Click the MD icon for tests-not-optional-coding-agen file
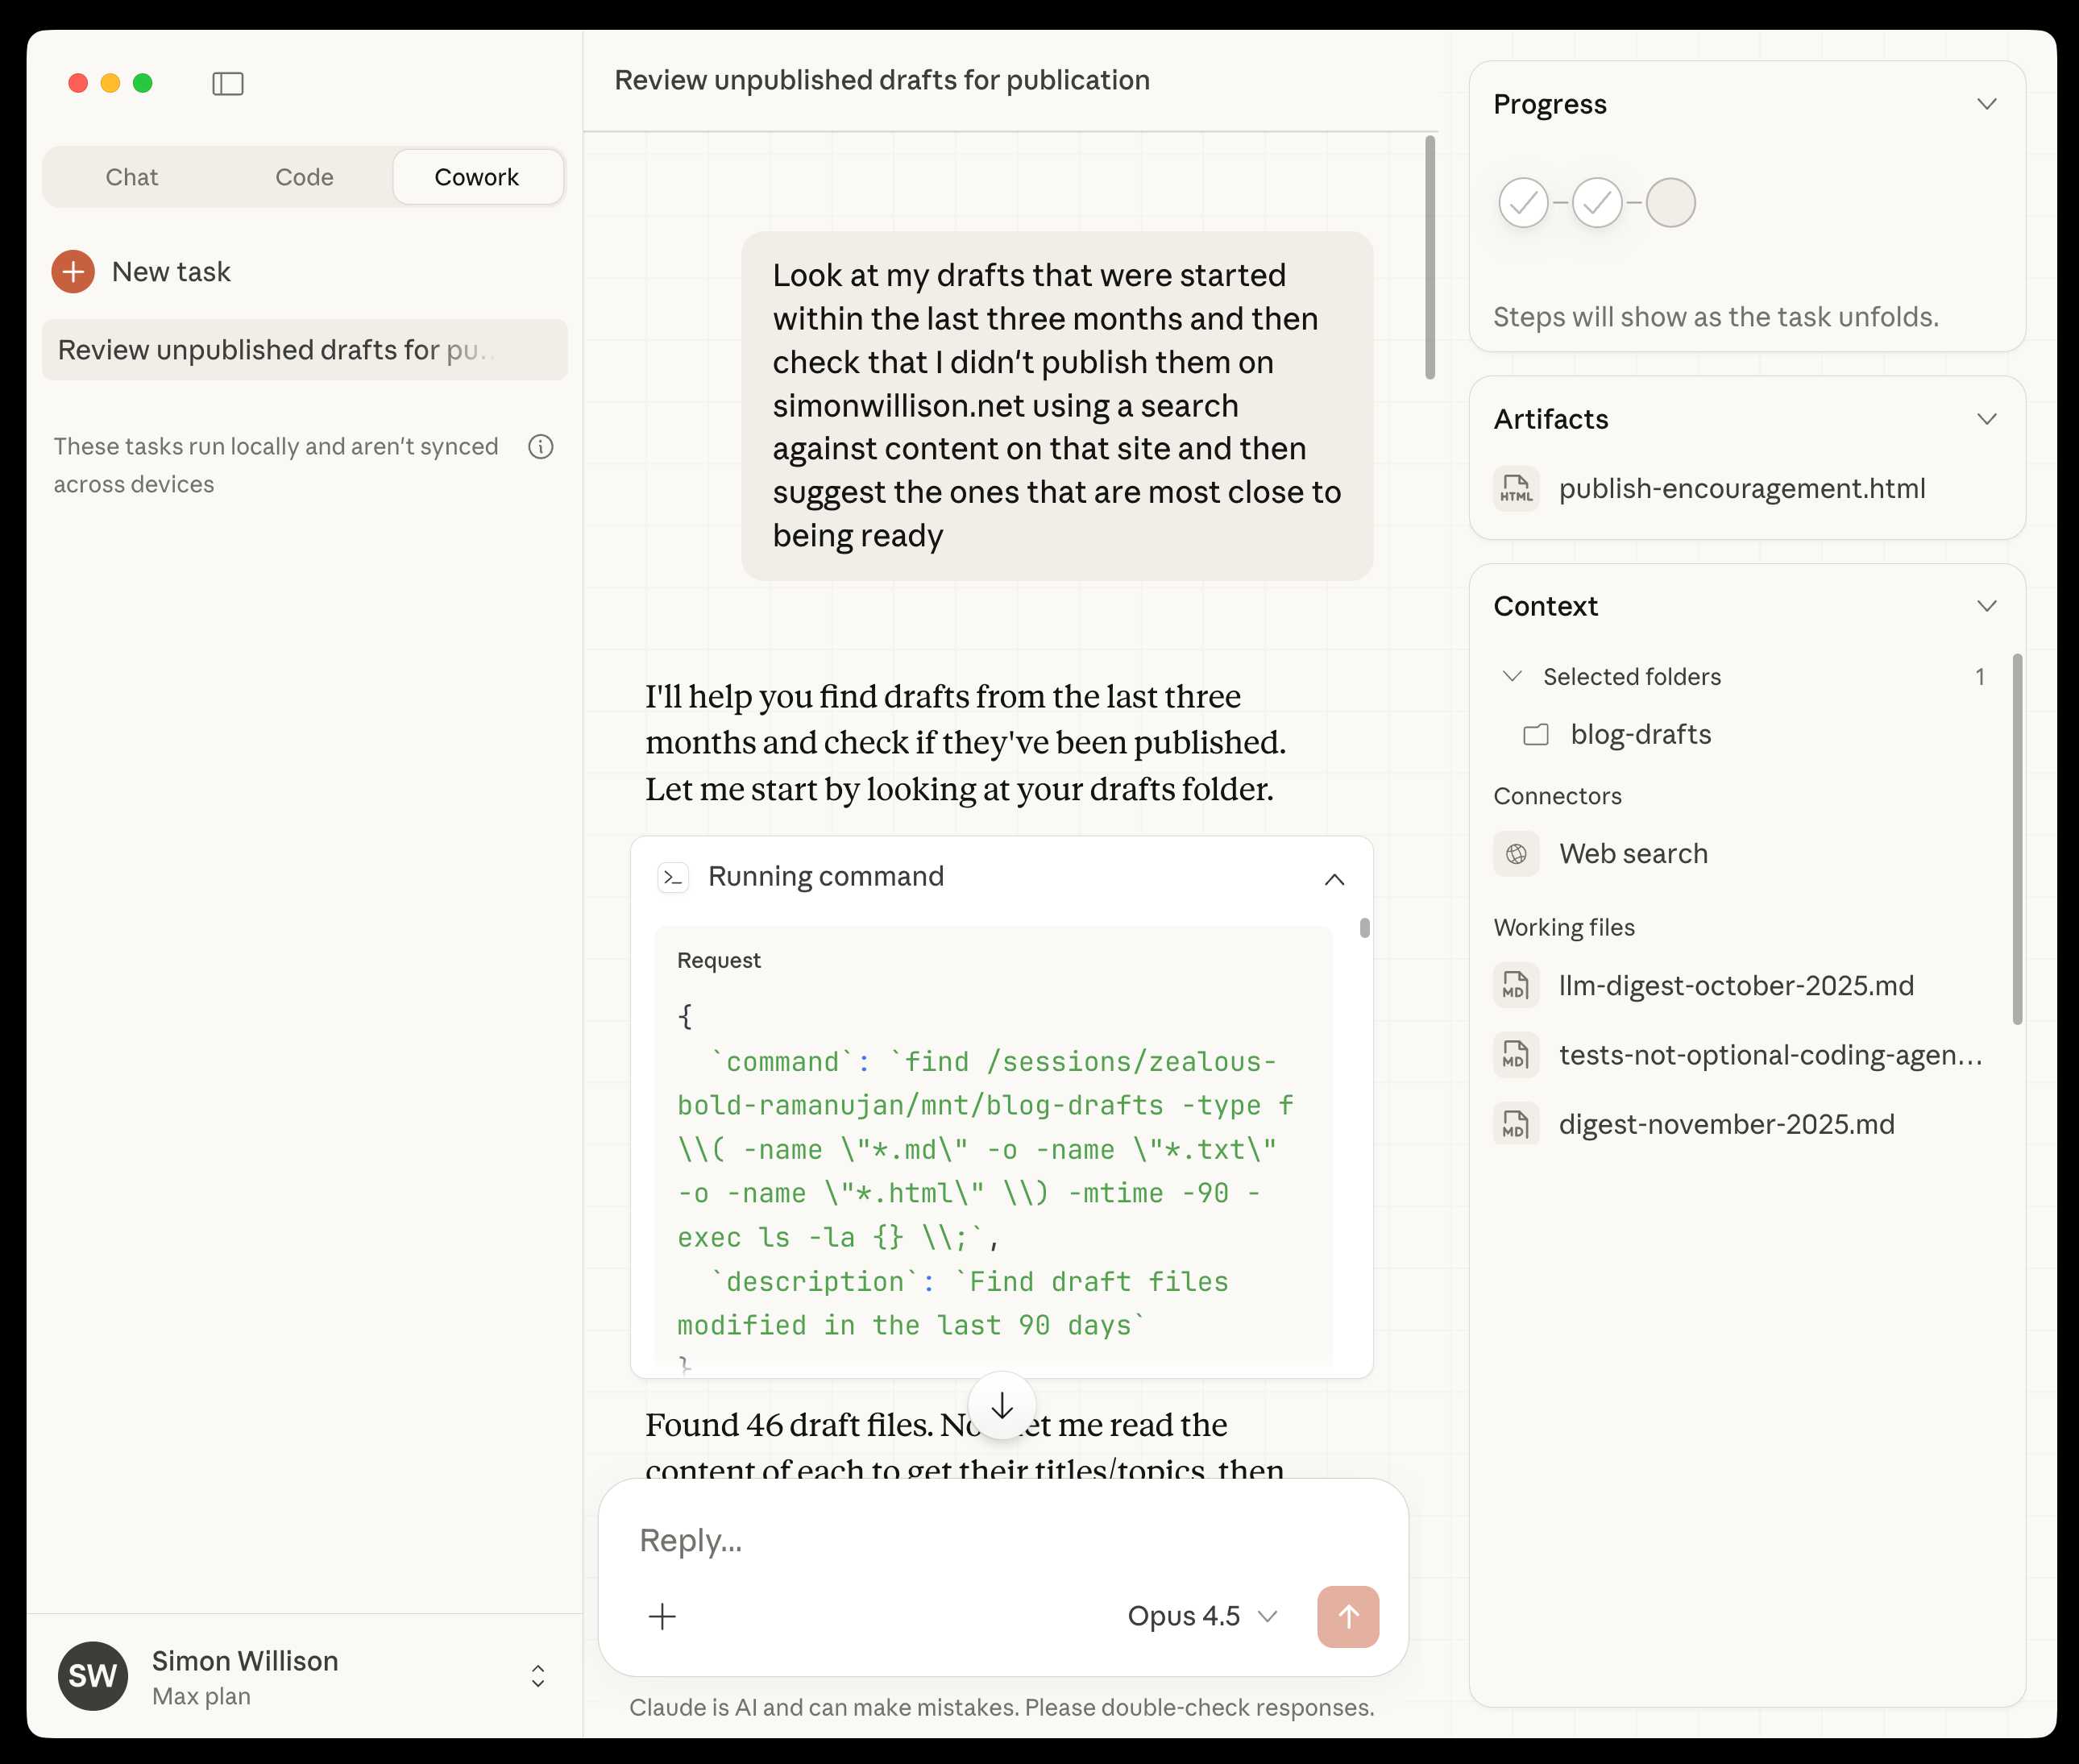The image size is (2079, 1764). click(x=1516, y=1055)
